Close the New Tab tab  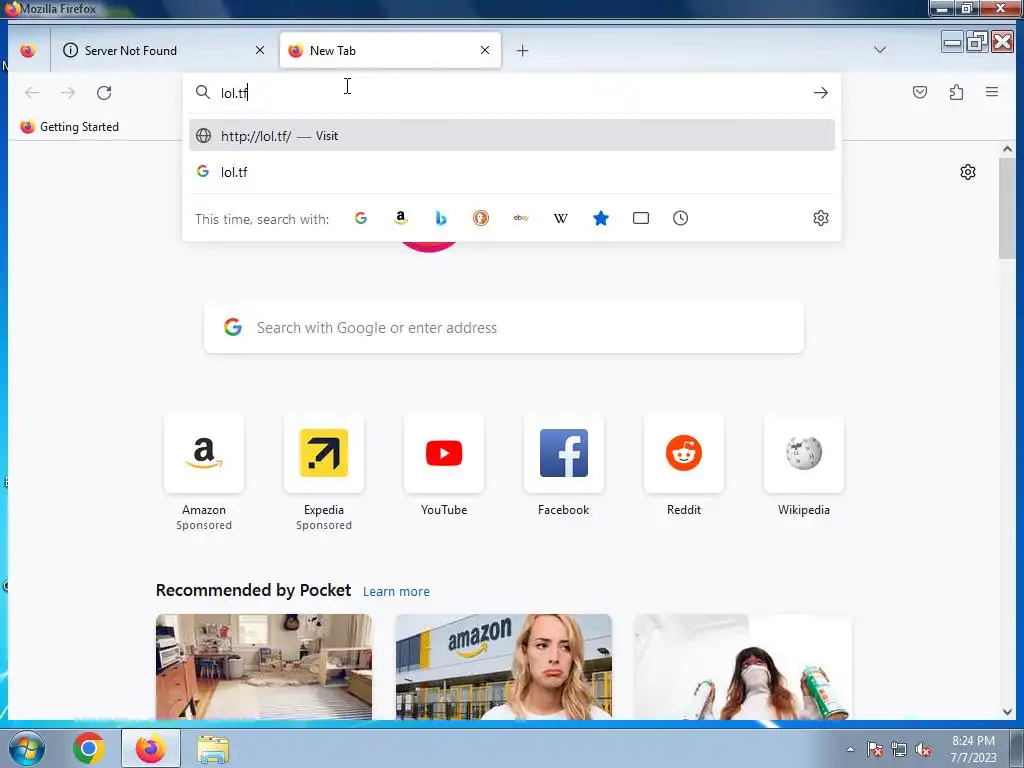coord(485,50)
